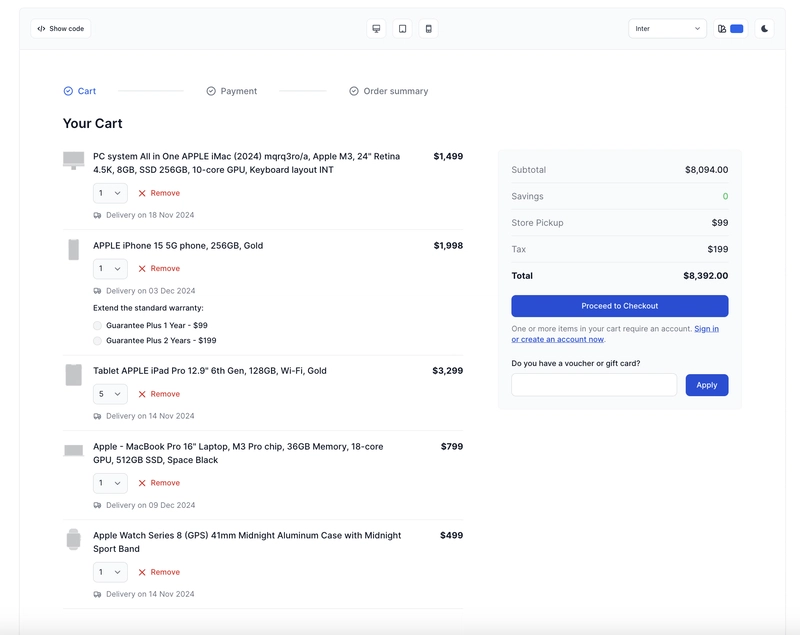The height and width of the screenshot is (635, 800).
Task: Remove the iPad Pro from cart
Action: point(159,394)
